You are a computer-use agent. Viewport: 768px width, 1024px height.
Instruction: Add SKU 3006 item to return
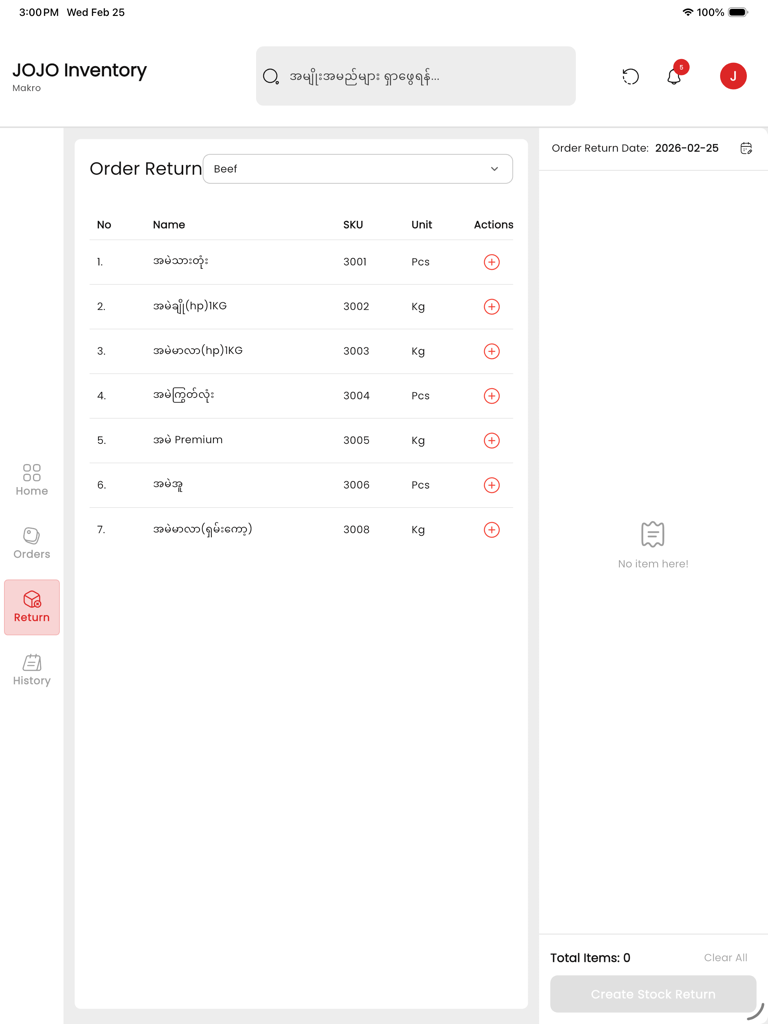[x=491, y=485]
